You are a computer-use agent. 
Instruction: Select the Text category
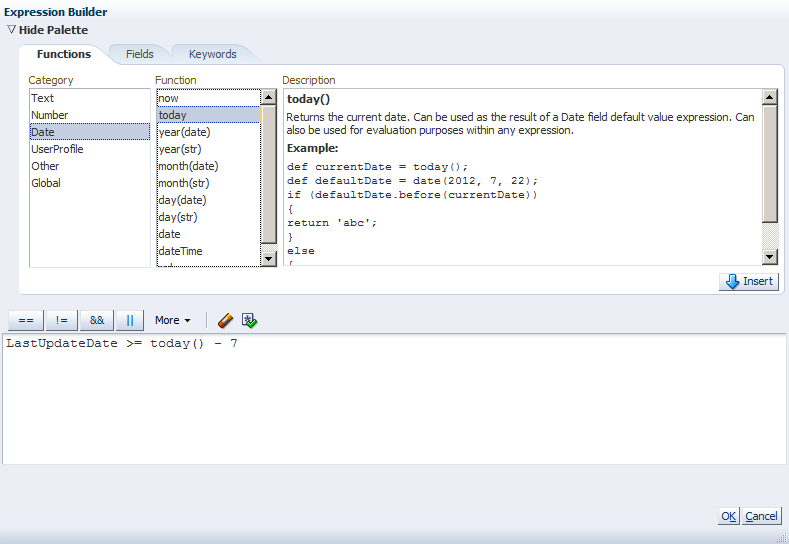point(90,98)
